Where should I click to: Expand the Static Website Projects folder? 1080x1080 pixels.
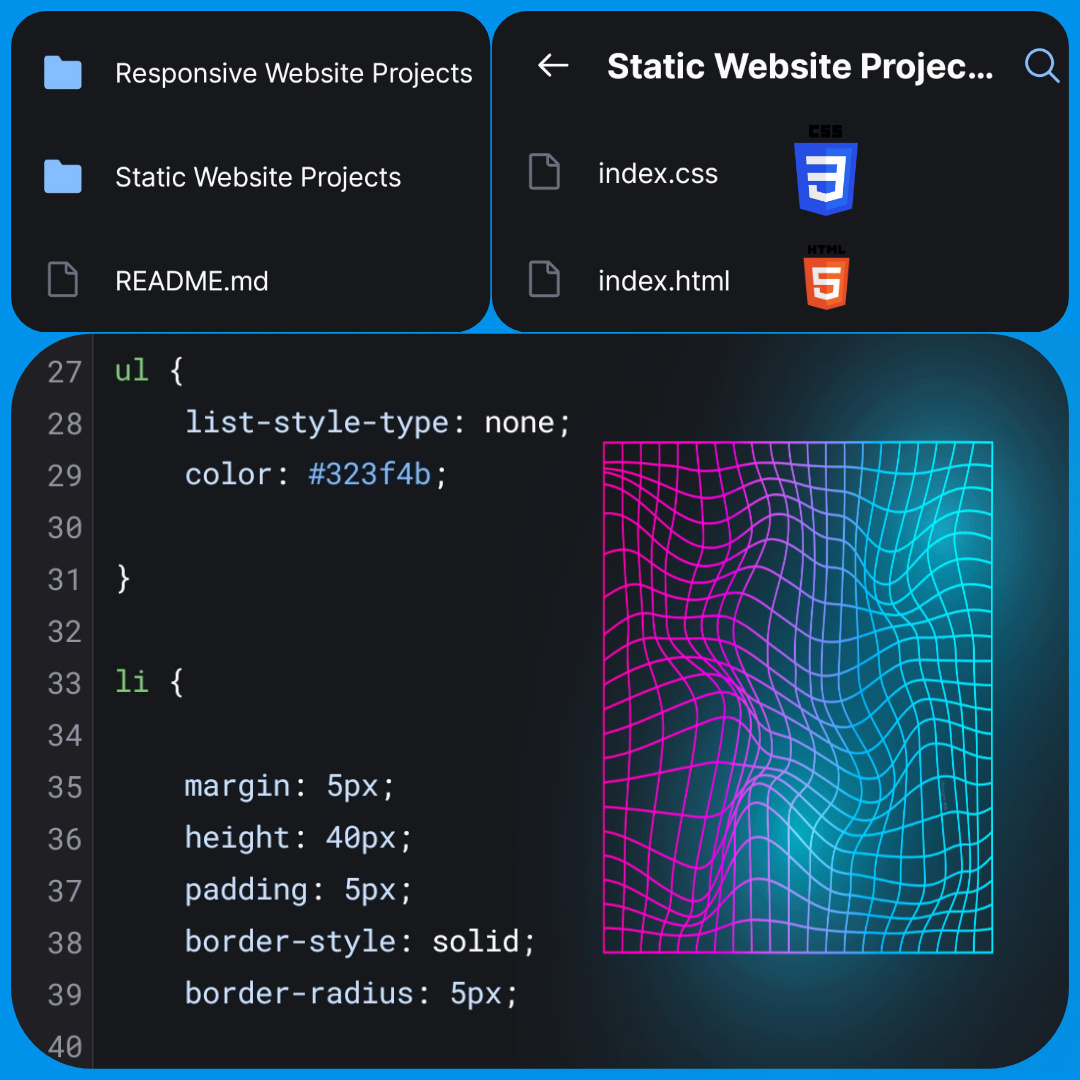pos(257,177)
